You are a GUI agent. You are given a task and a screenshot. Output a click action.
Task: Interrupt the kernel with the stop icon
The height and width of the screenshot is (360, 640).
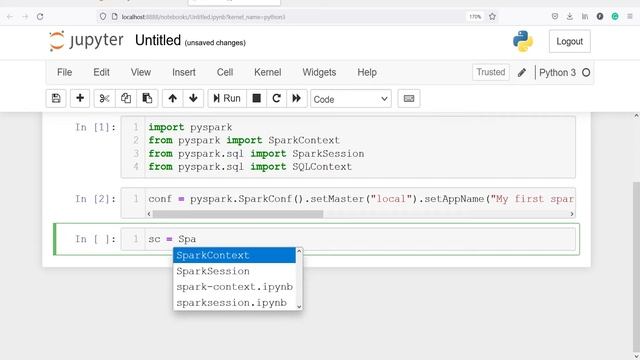click(x=257, y=98)
